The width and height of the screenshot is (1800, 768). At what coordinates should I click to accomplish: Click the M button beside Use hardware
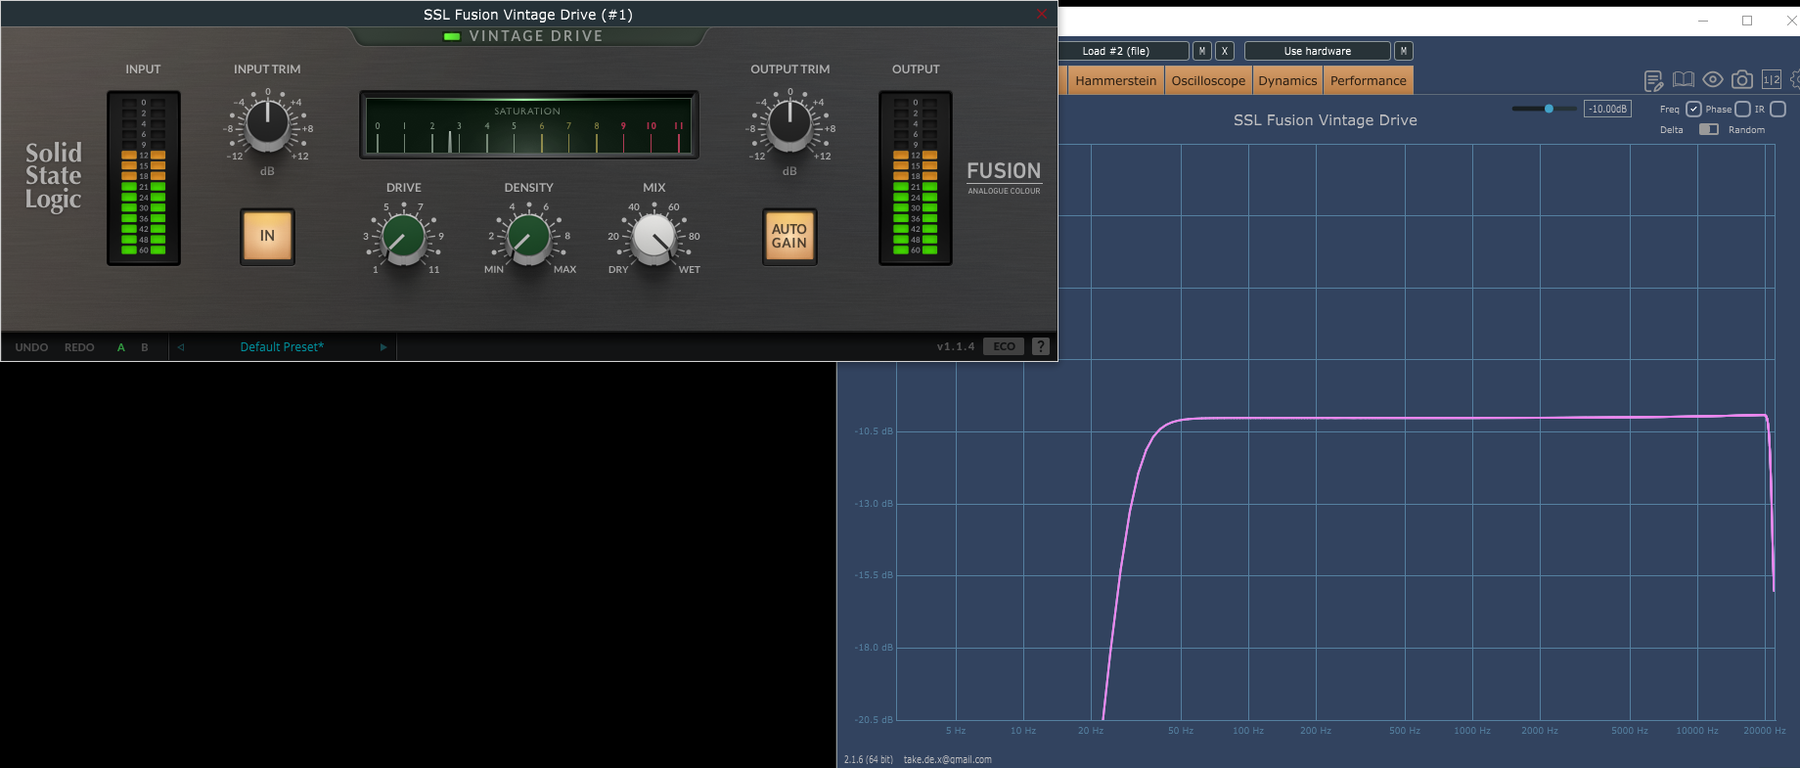pyautogui.click(x=1403, y=51)
